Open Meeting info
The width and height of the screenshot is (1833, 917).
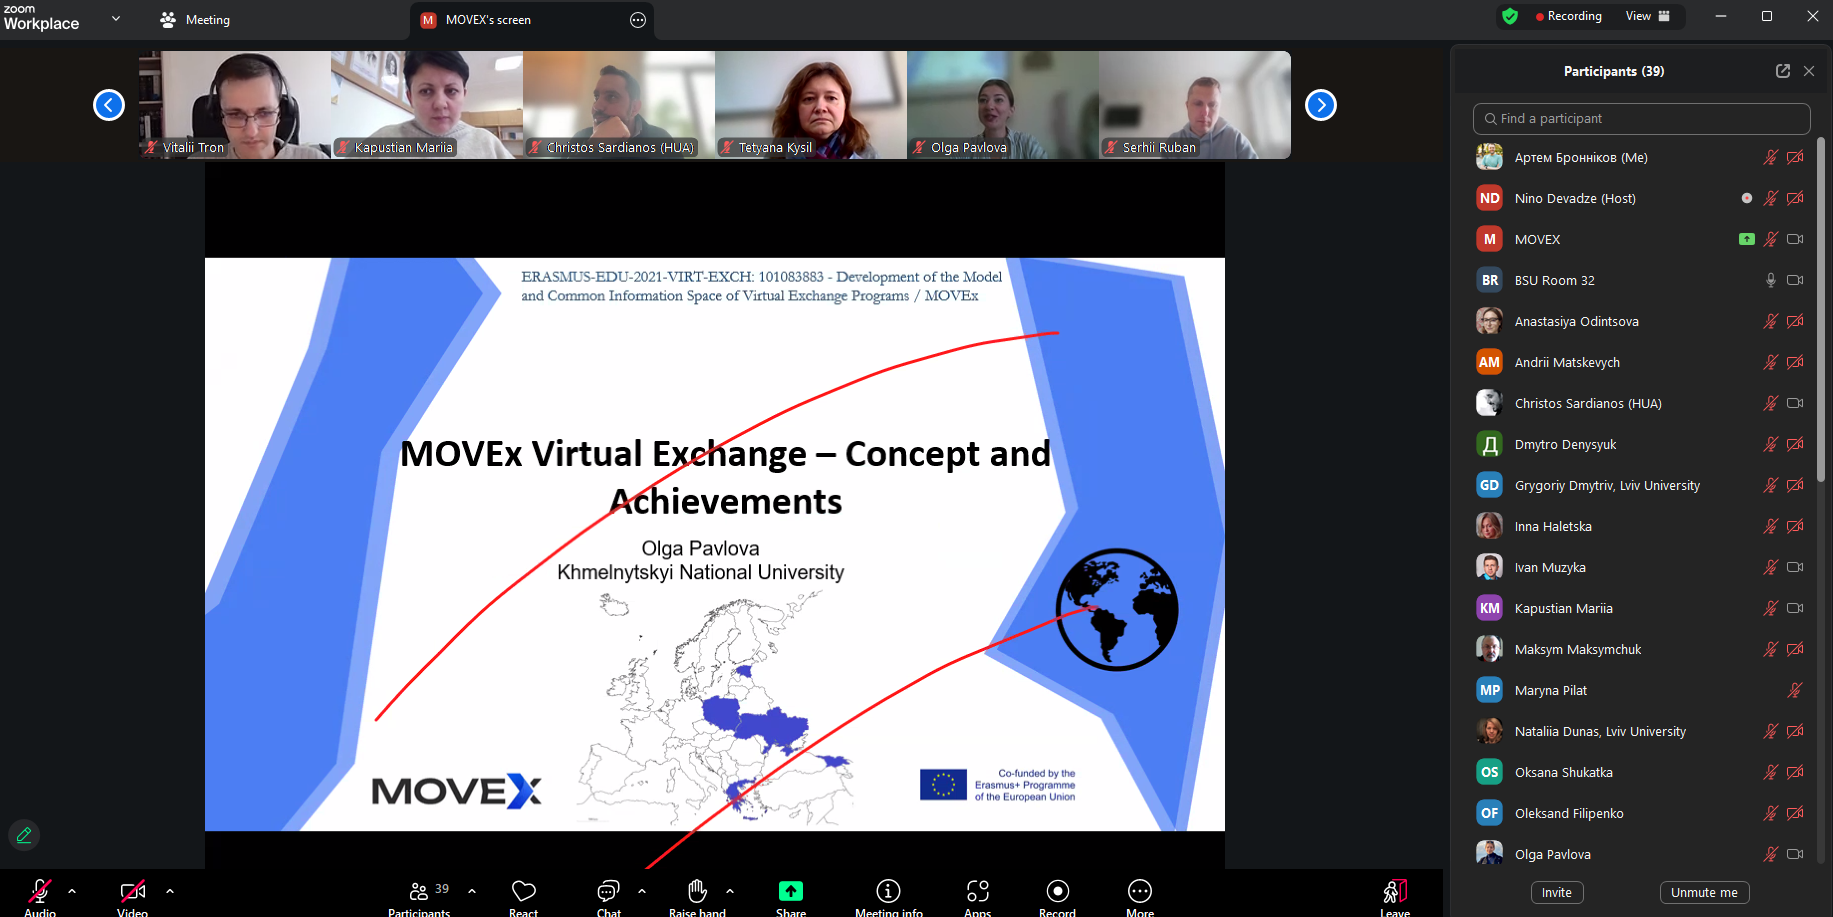tap(888, 891)
